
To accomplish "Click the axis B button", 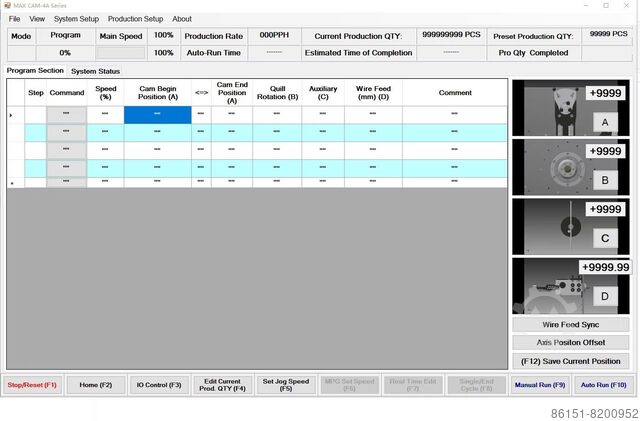I will tap(604, 180).
